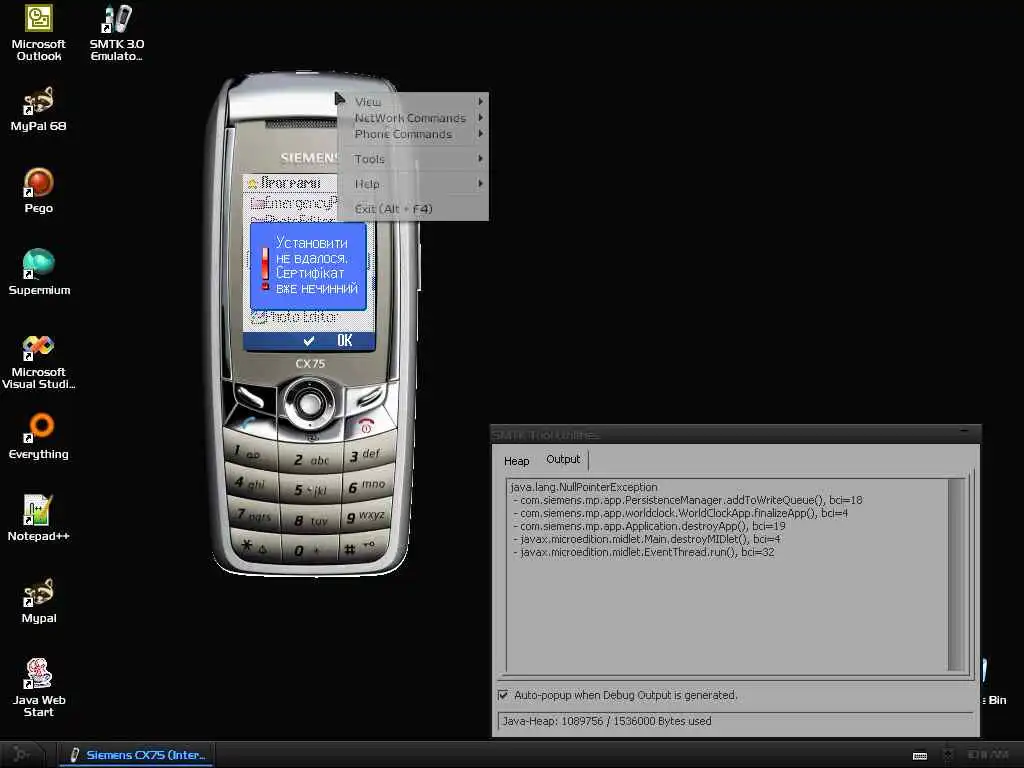Click the Java-Heap bytes used status field
The image size is (1024, 768).
(x=735, y=721)
